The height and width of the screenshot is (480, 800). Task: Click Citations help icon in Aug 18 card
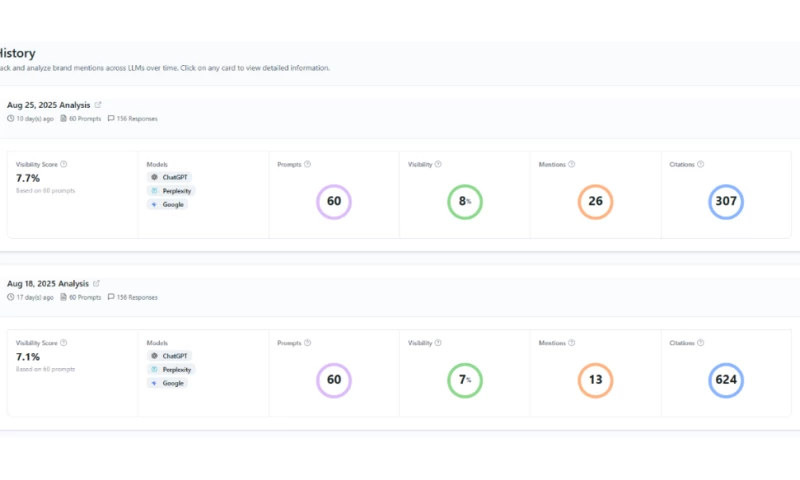click(x=701, y=343)
